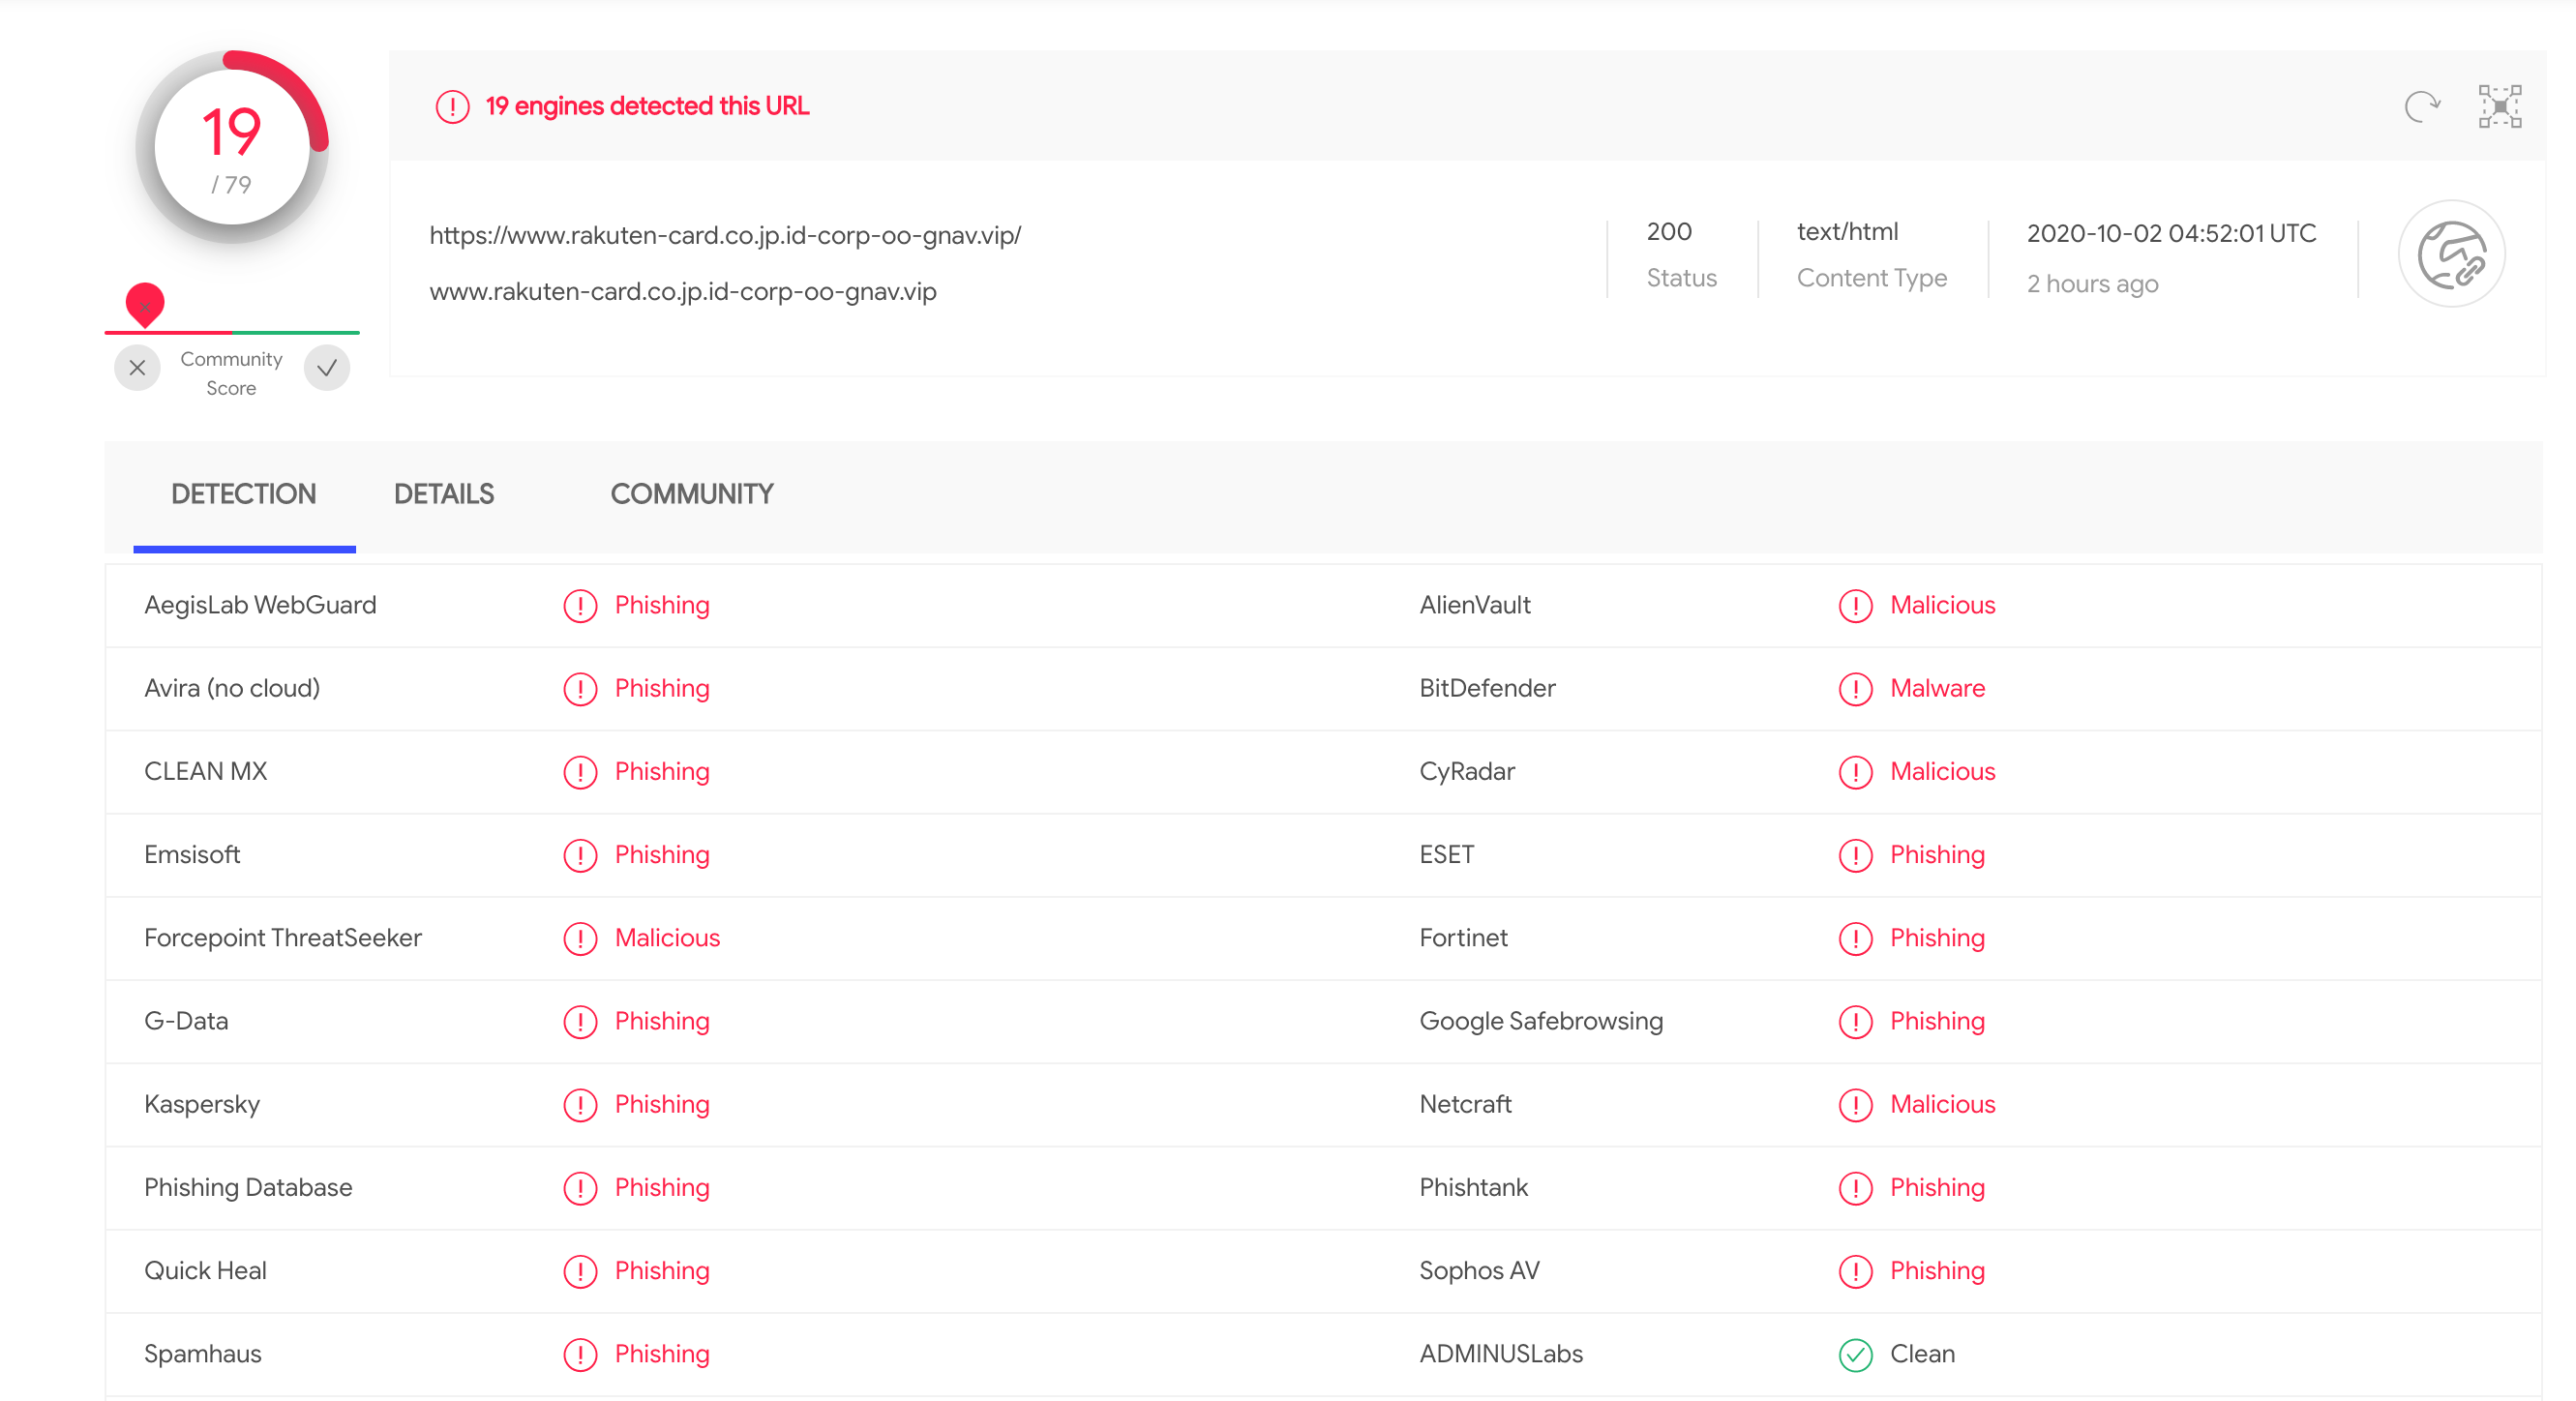Image resolution: width=2576 pixels, height=1401 pixels.
Task: Click the ADMINUSLabs green clean checkmark icon
Action: click(1855, 1354)
